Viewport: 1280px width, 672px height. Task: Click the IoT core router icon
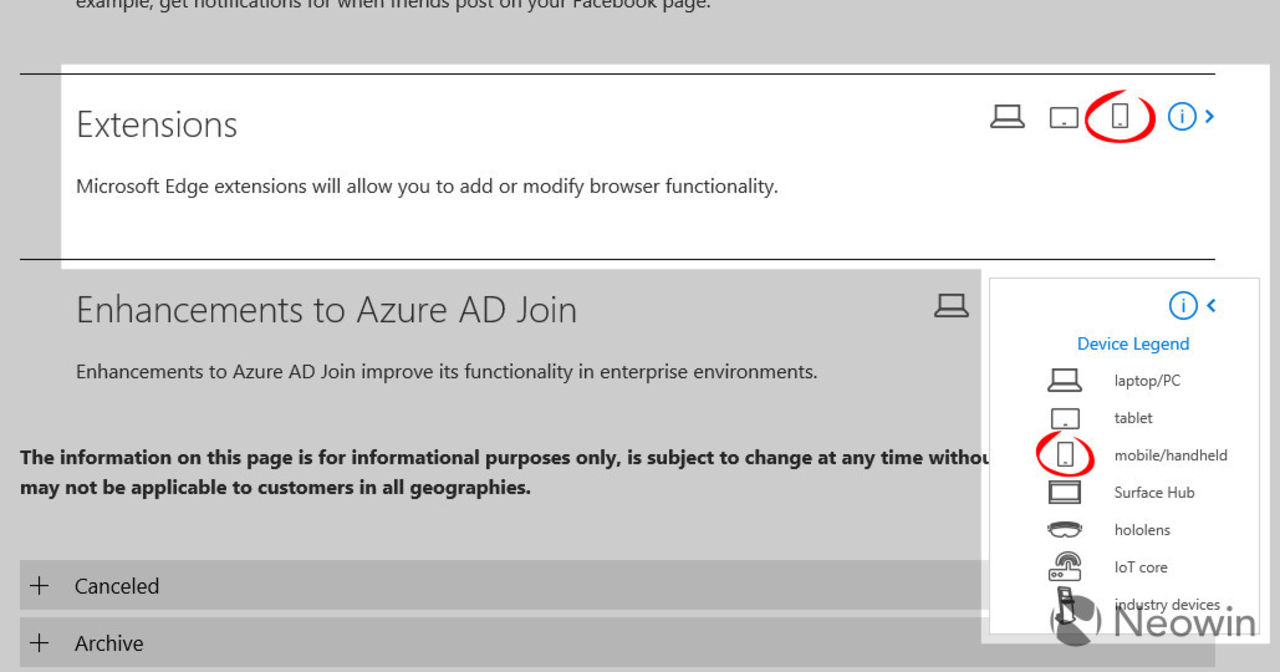point(1065,567)
